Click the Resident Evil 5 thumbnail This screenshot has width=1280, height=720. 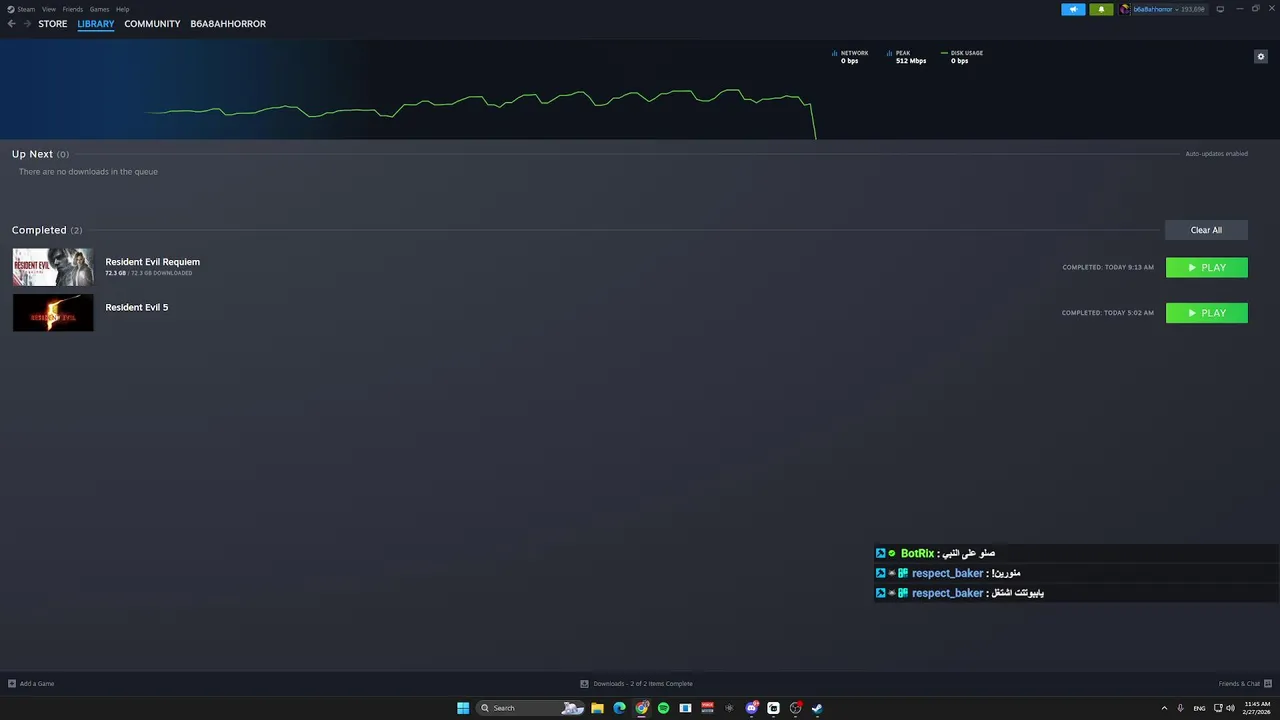[53, 313]
